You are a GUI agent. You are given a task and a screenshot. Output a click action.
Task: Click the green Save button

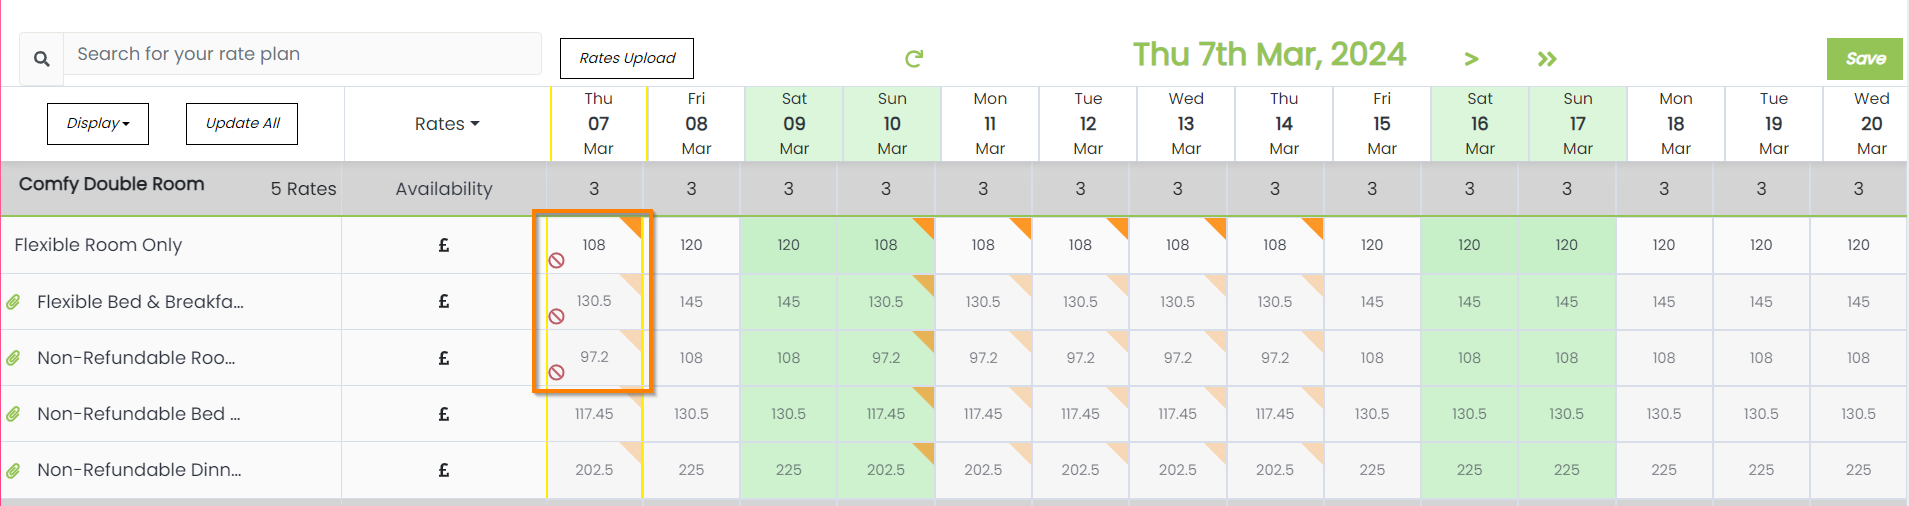click(1865, 59)
